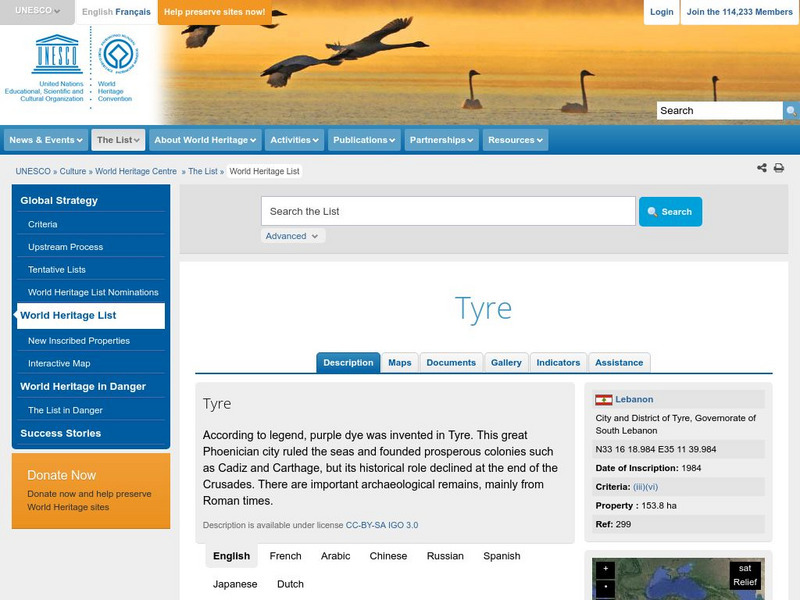Open Upstream Process in the sidebar
This screenshot has height=600, width=800.
click(x=65, y=247)
